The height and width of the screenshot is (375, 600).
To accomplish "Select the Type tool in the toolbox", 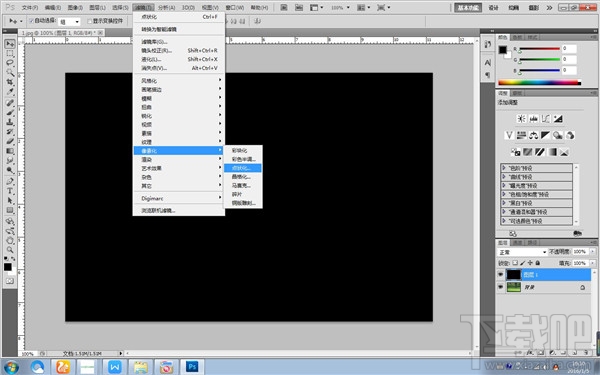I will tap(10, 191).
